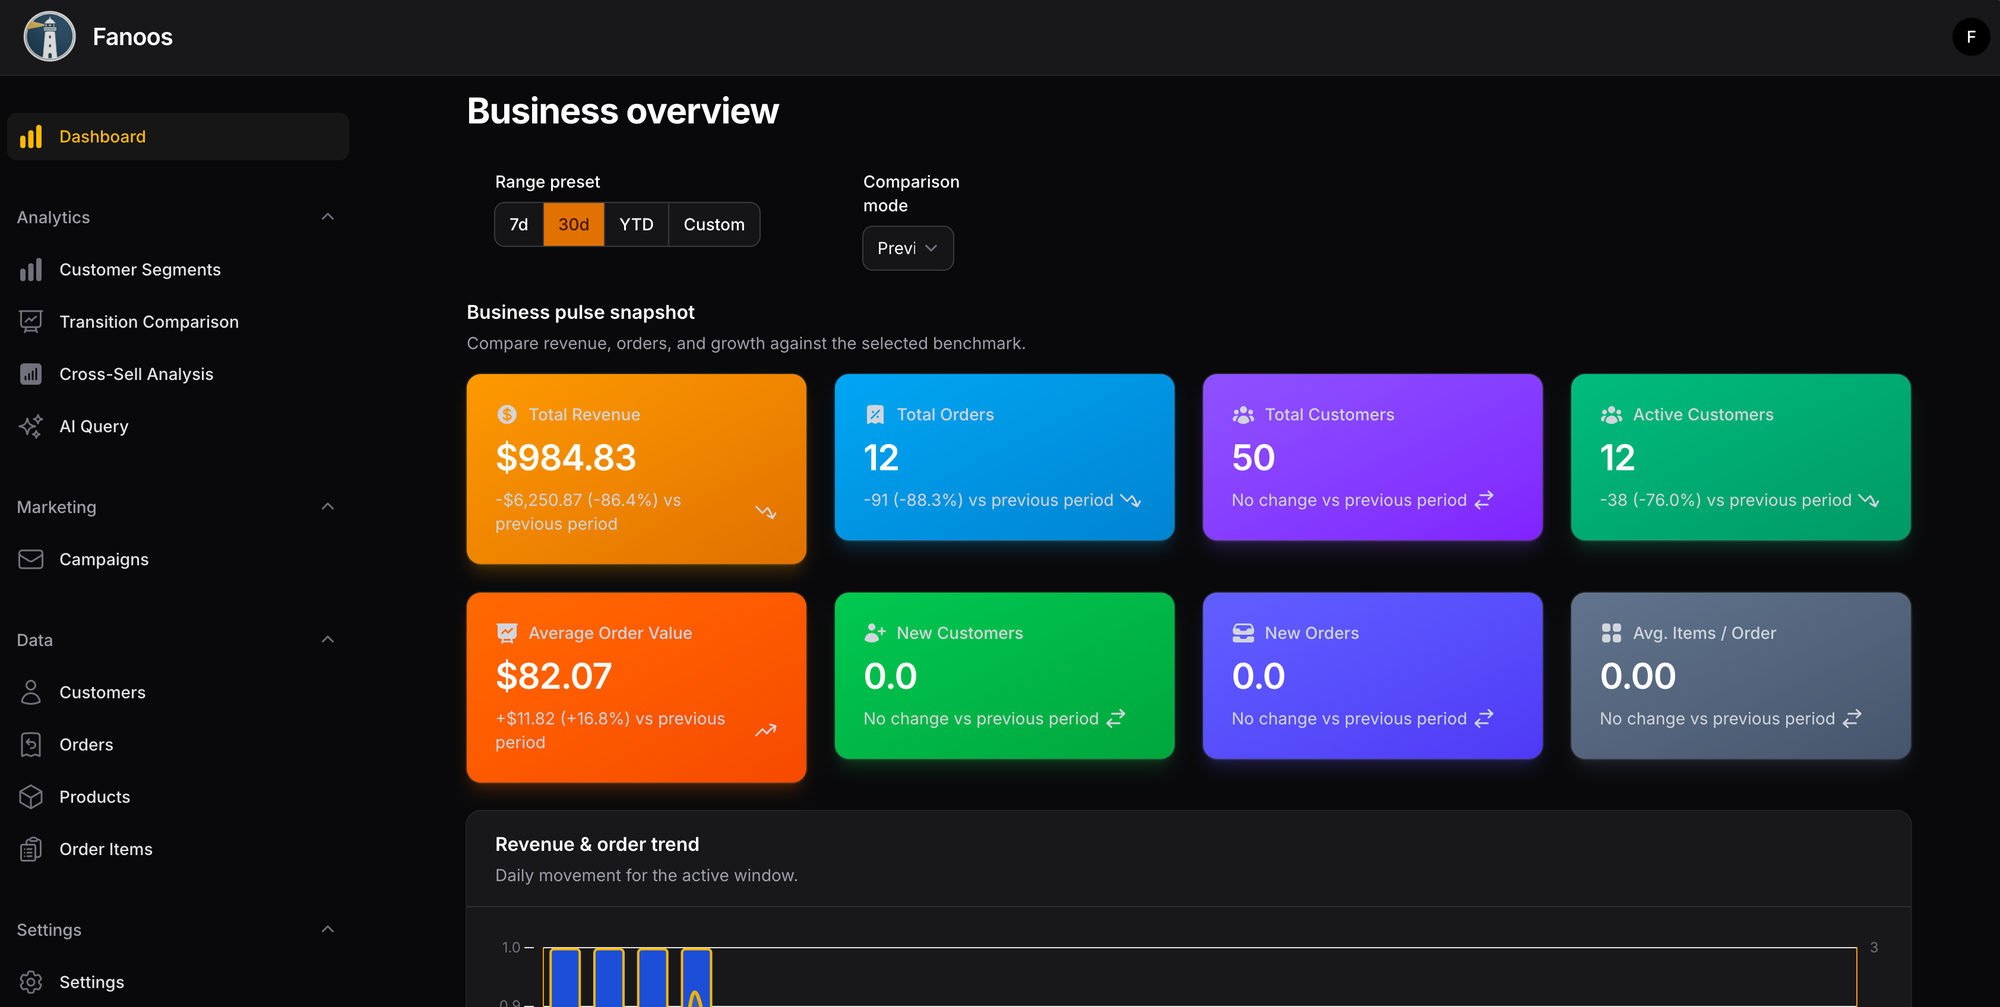Image resolution: width=2000 pixels, height=1007 pixels.
Task: Click the Fanoos lighthouse logo
Action: pos(49,37)
